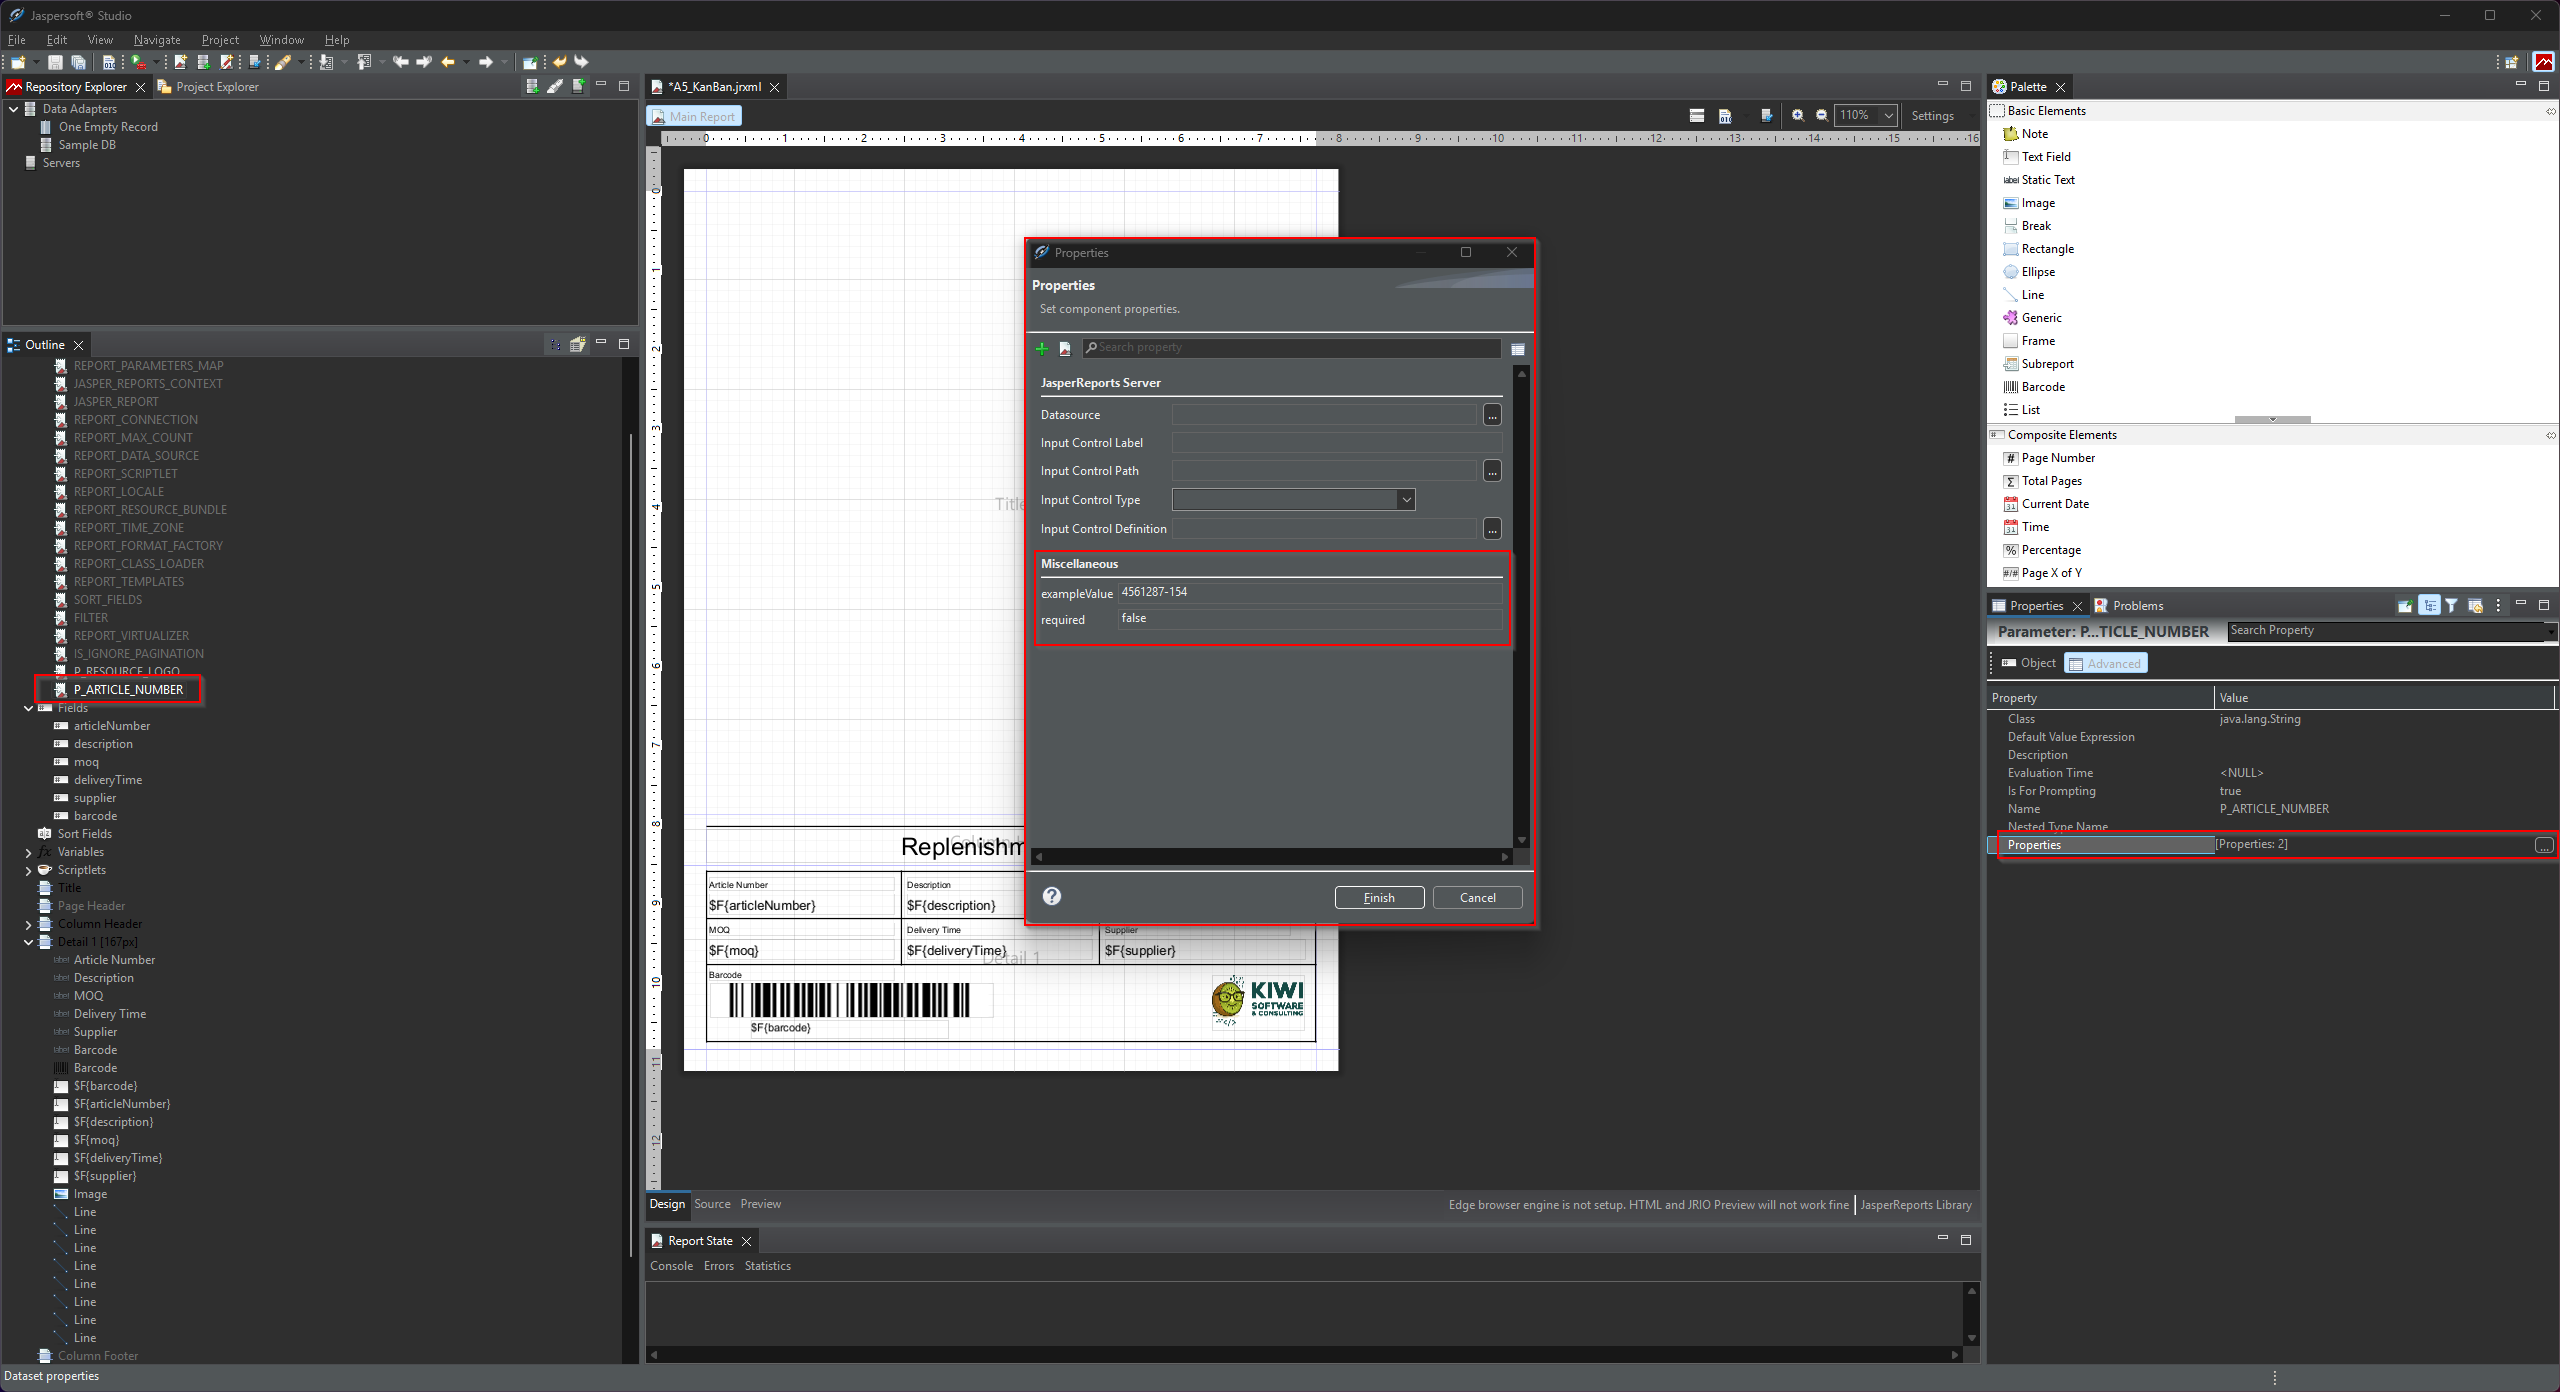The width and height of the screenshot is (2560, 1392).
Task: Click green plus add property icon
Action: [1042, 348]
